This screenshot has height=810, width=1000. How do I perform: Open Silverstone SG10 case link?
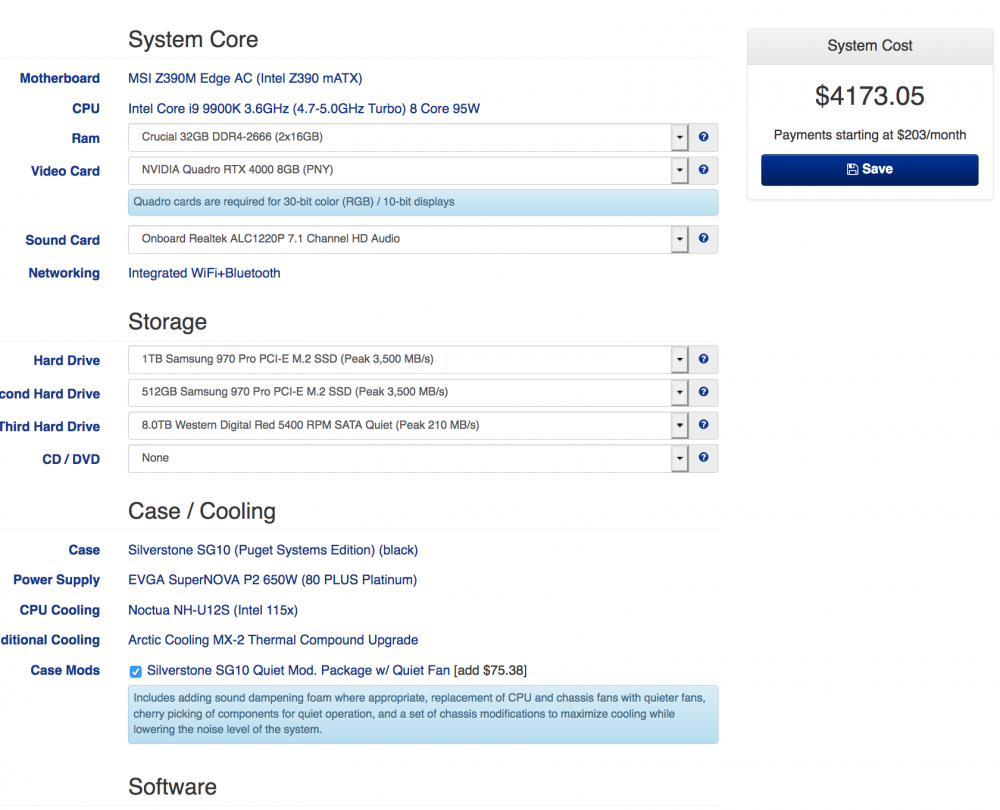click(273, 550)
